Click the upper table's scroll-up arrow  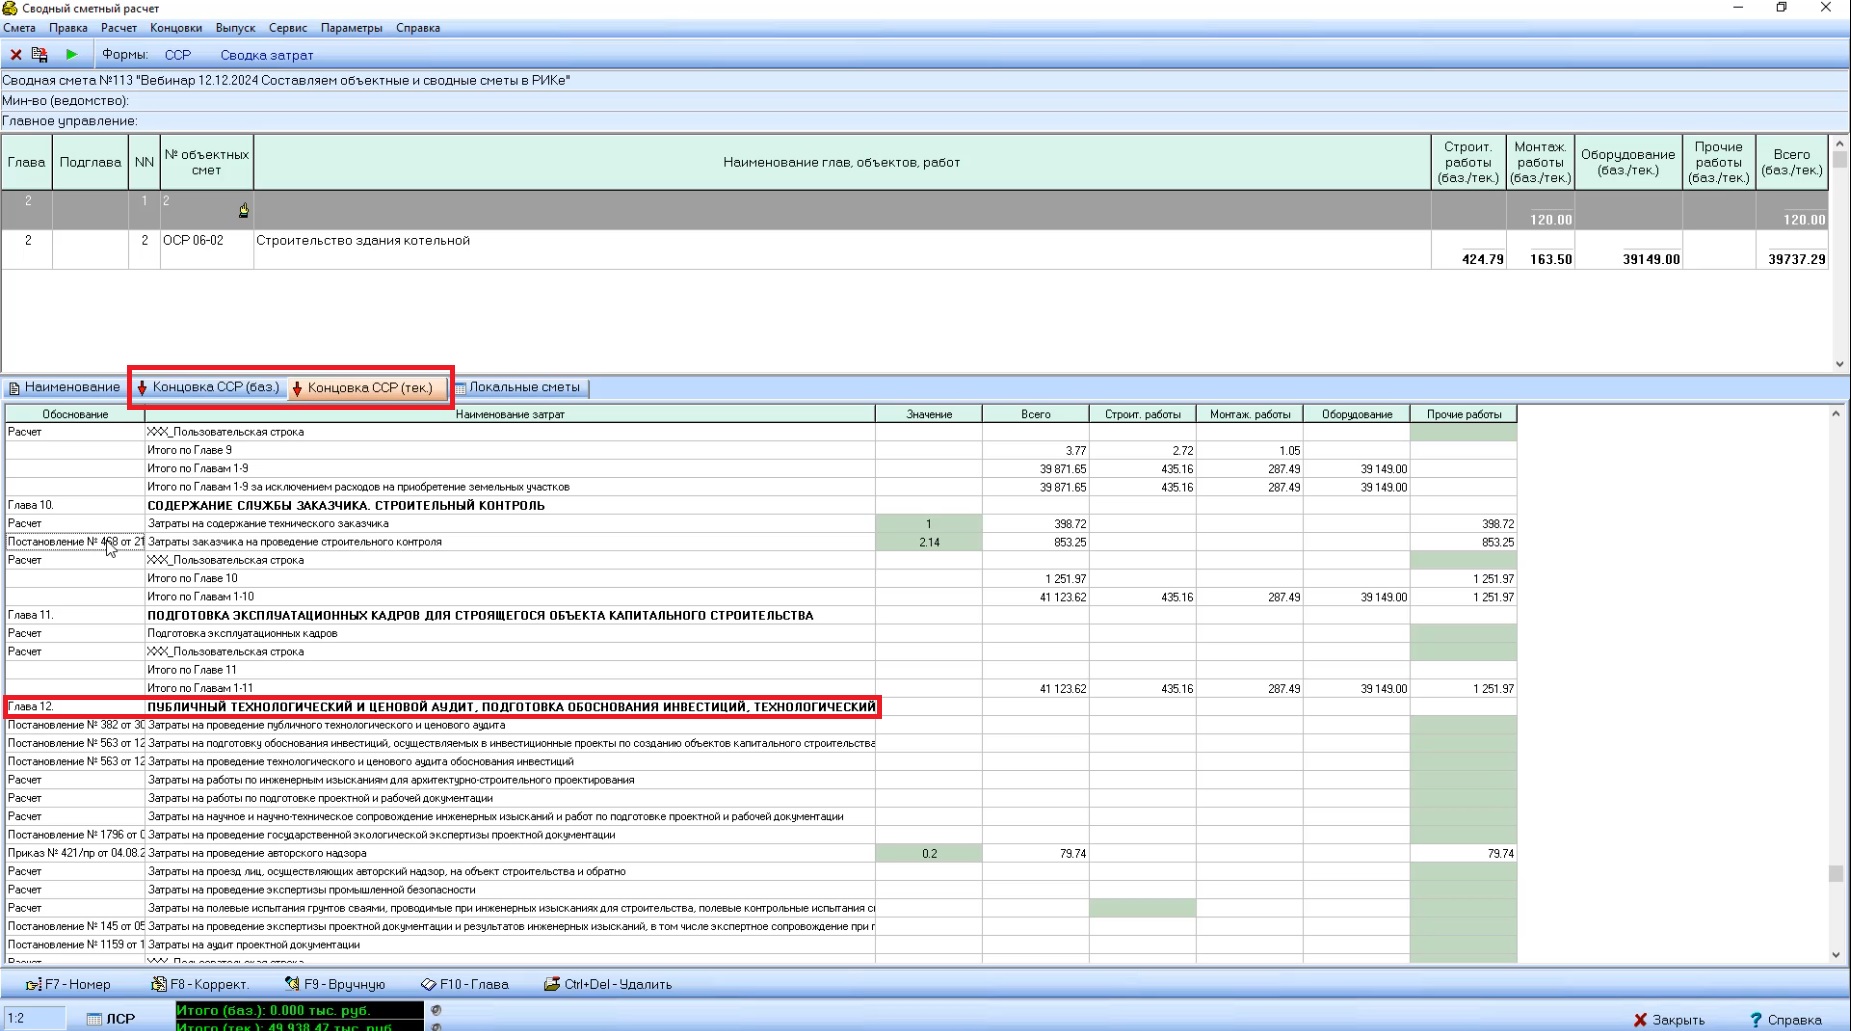pos(1839,144)
